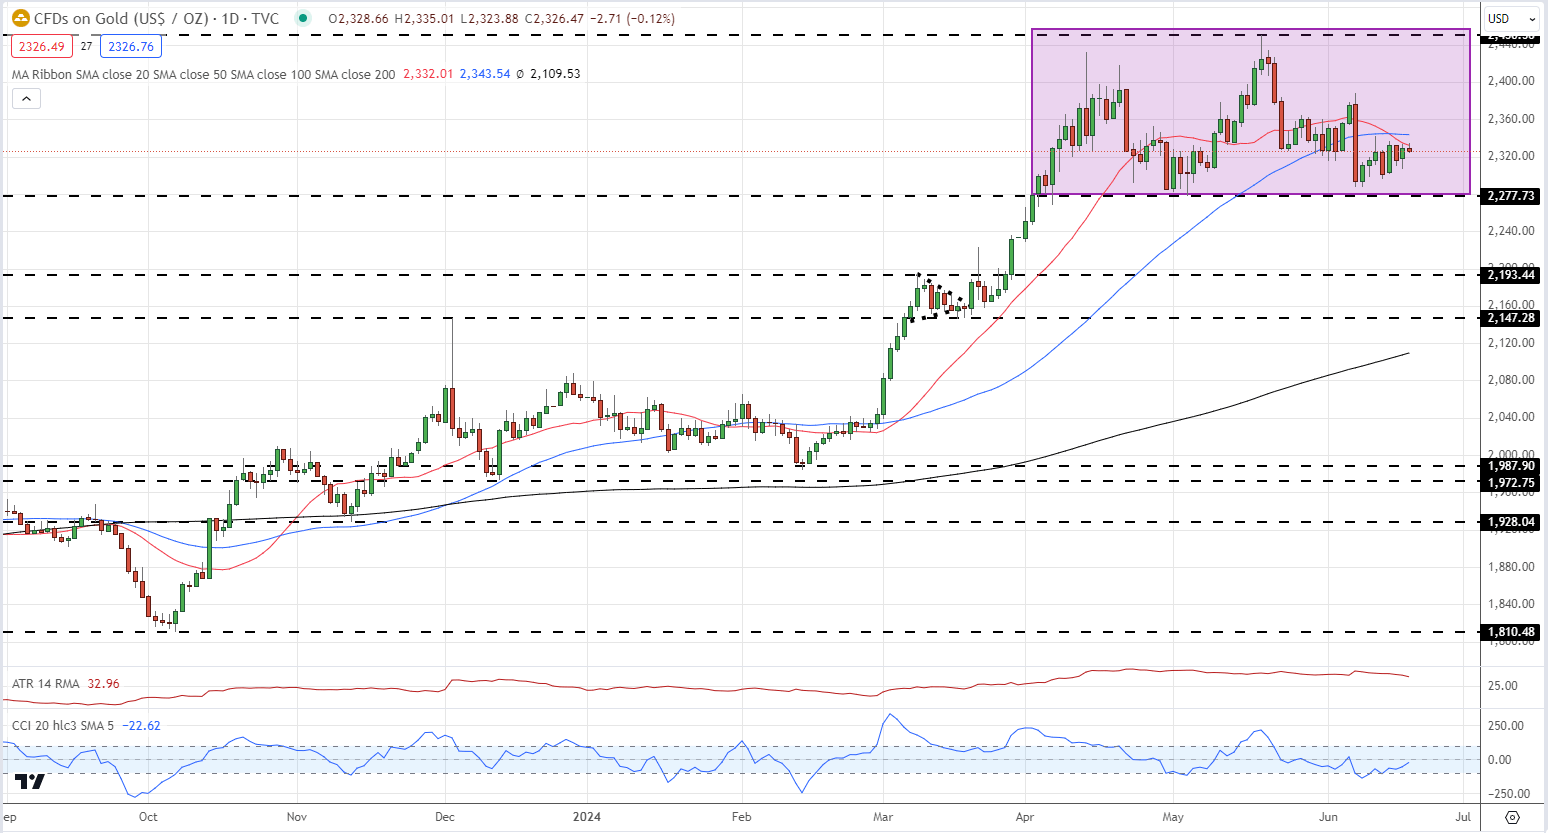Click the spread value 27

87,46
